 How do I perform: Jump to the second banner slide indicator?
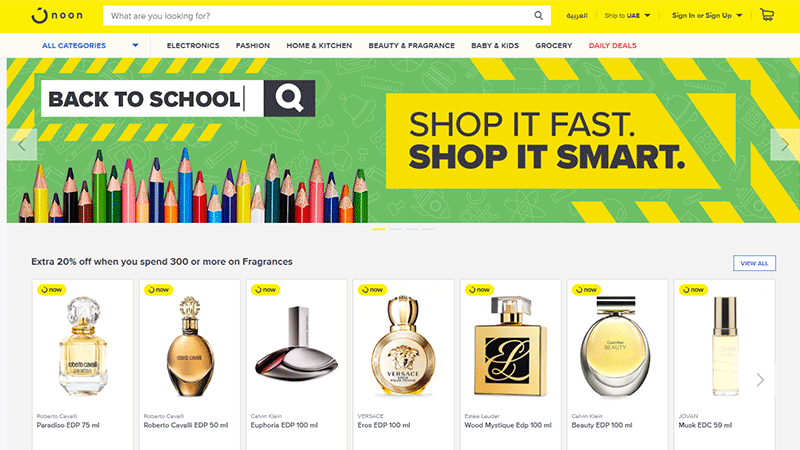[395, 229]
